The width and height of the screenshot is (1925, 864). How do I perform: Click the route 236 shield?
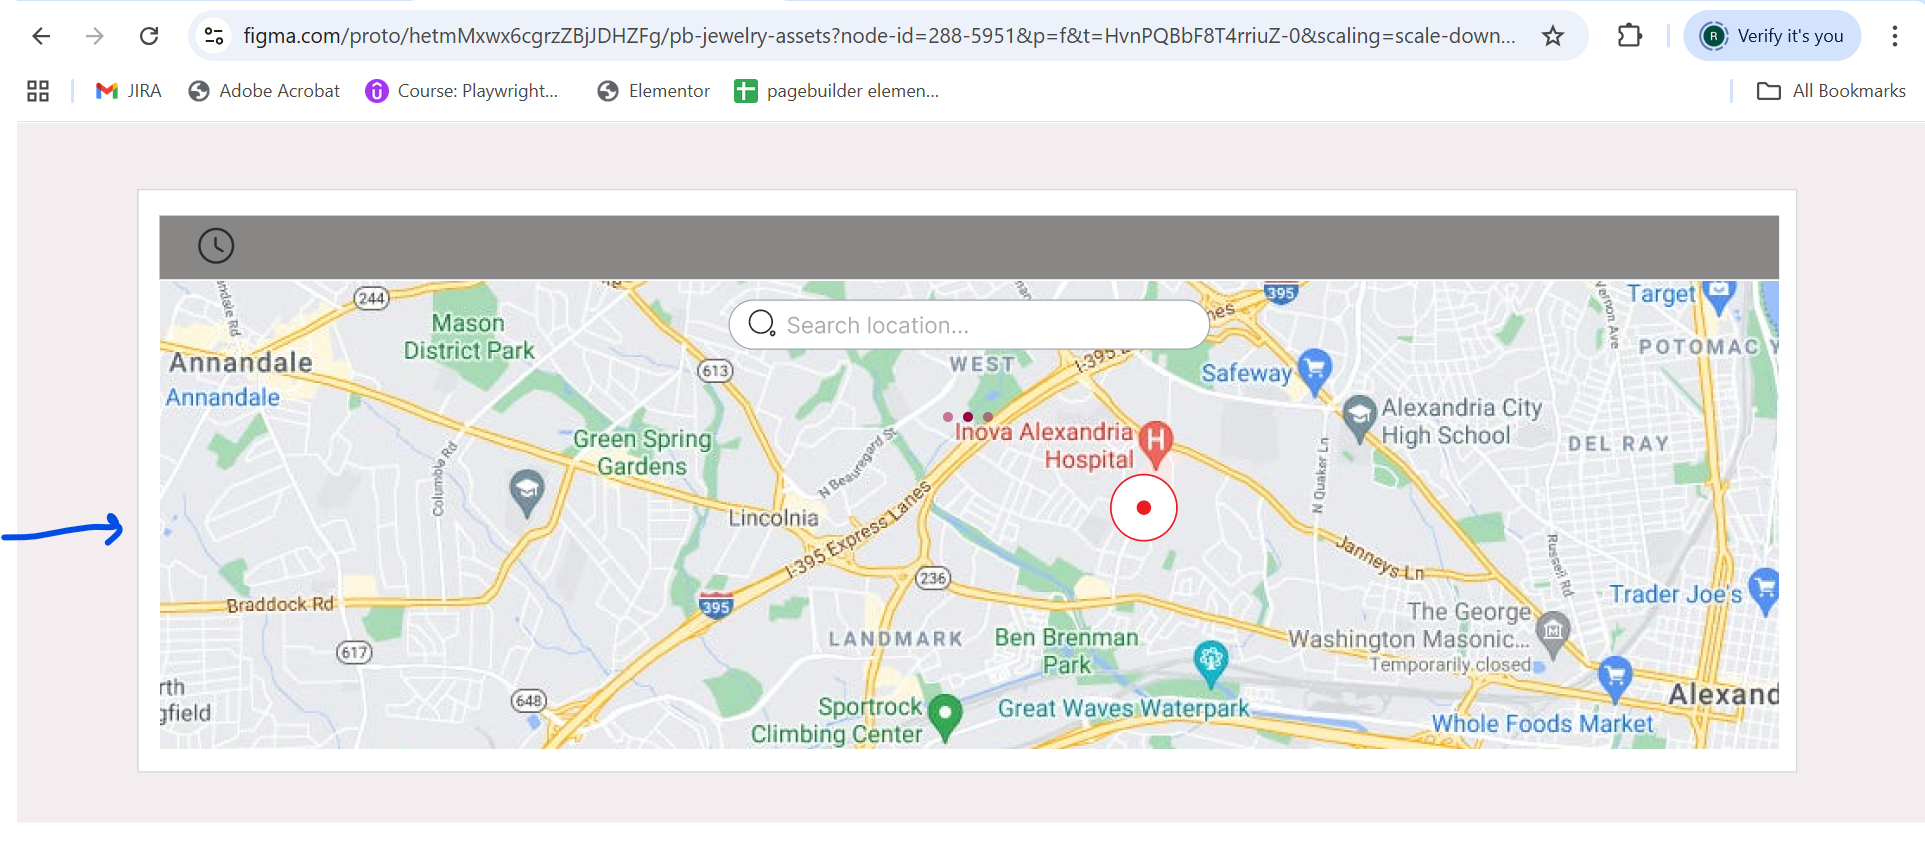(x=933, y=578)
